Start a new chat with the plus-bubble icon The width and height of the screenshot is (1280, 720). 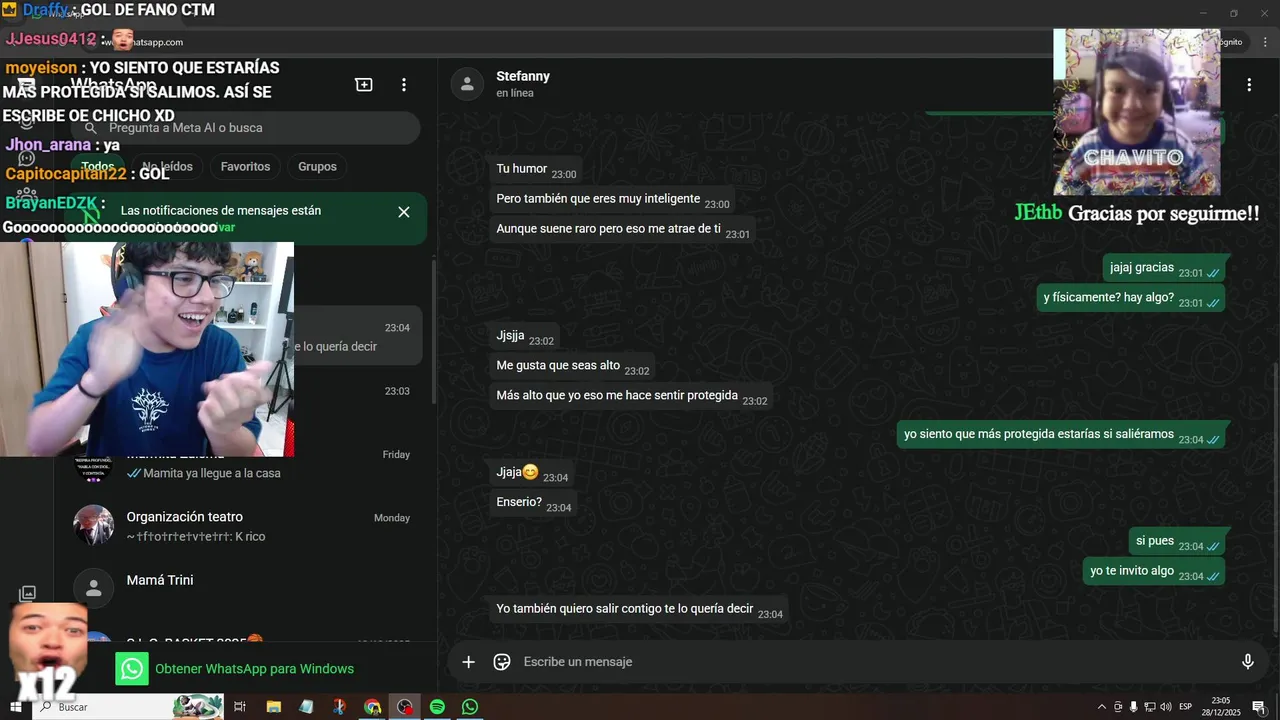point(364,85)
